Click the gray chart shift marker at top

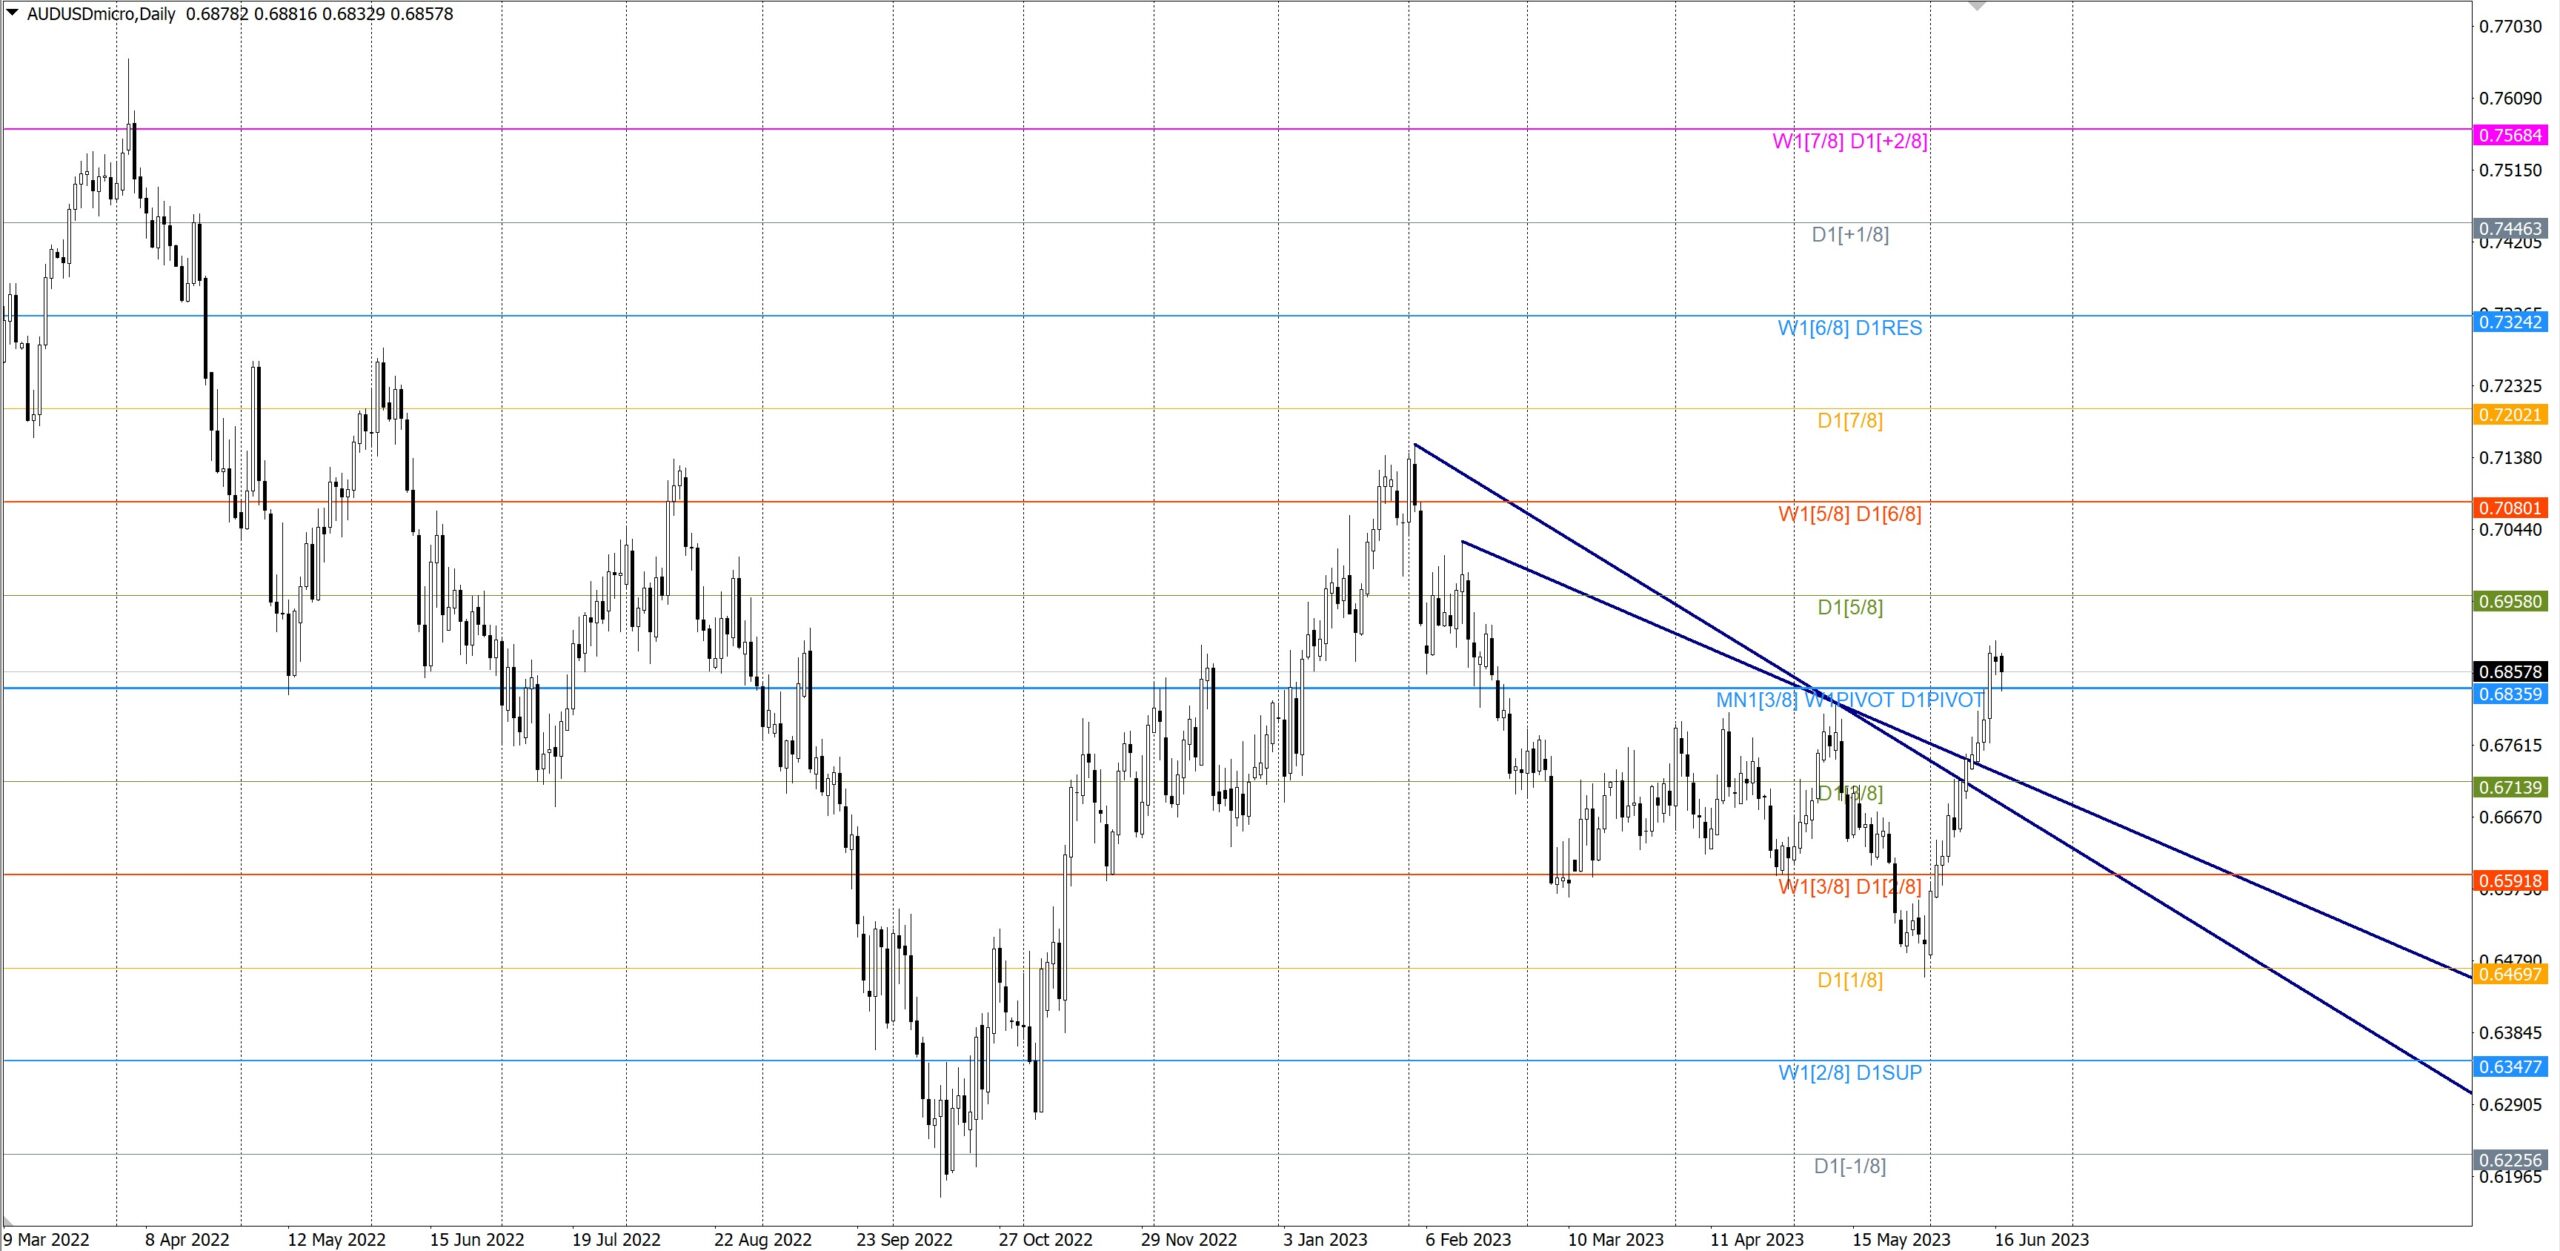tap(1976, 6)
